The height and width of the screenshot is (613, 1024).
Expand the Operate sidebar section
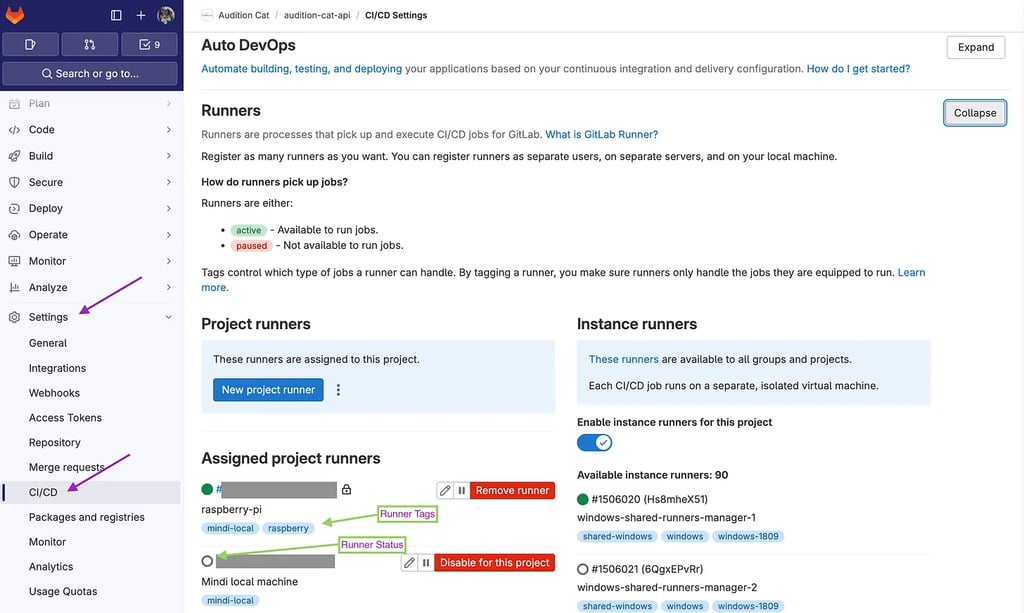click(50, 234)
